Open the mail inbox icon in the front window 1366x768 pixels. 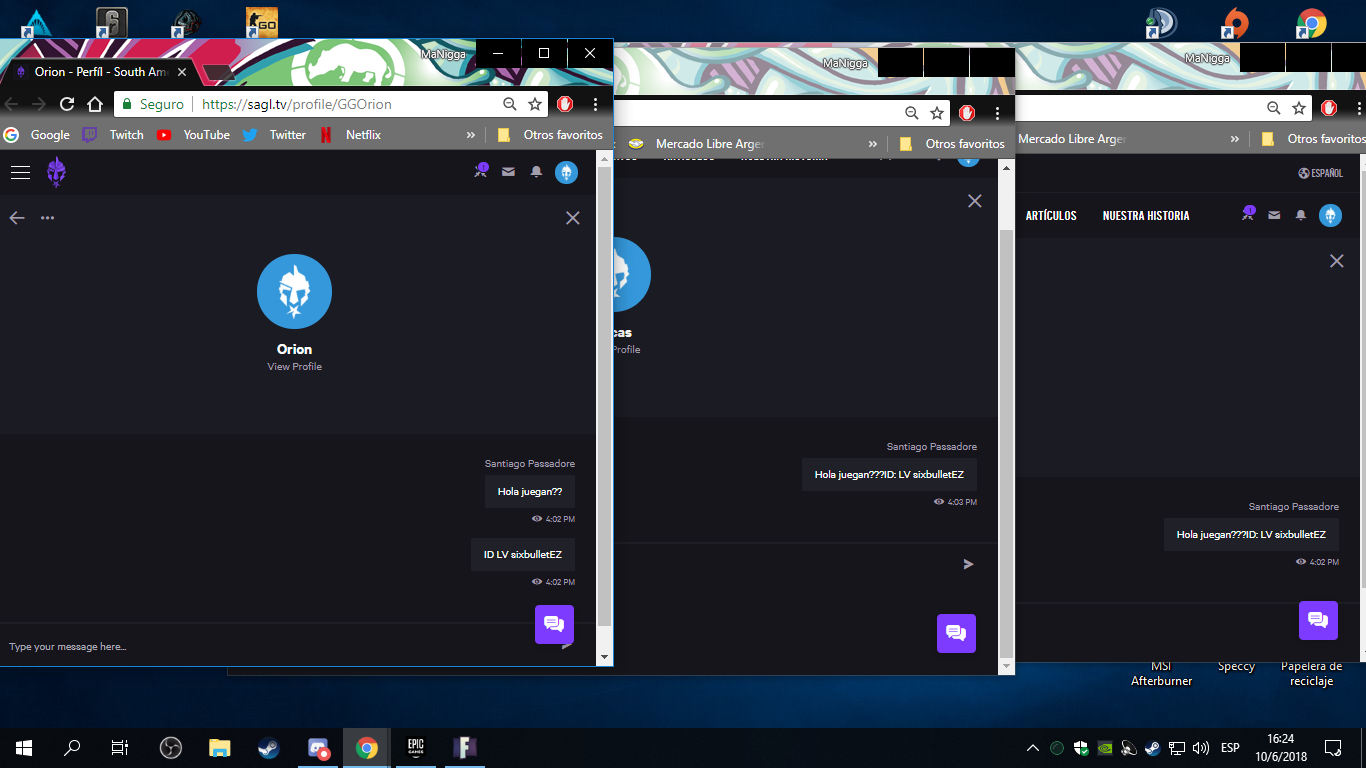(x=508, y=172)
